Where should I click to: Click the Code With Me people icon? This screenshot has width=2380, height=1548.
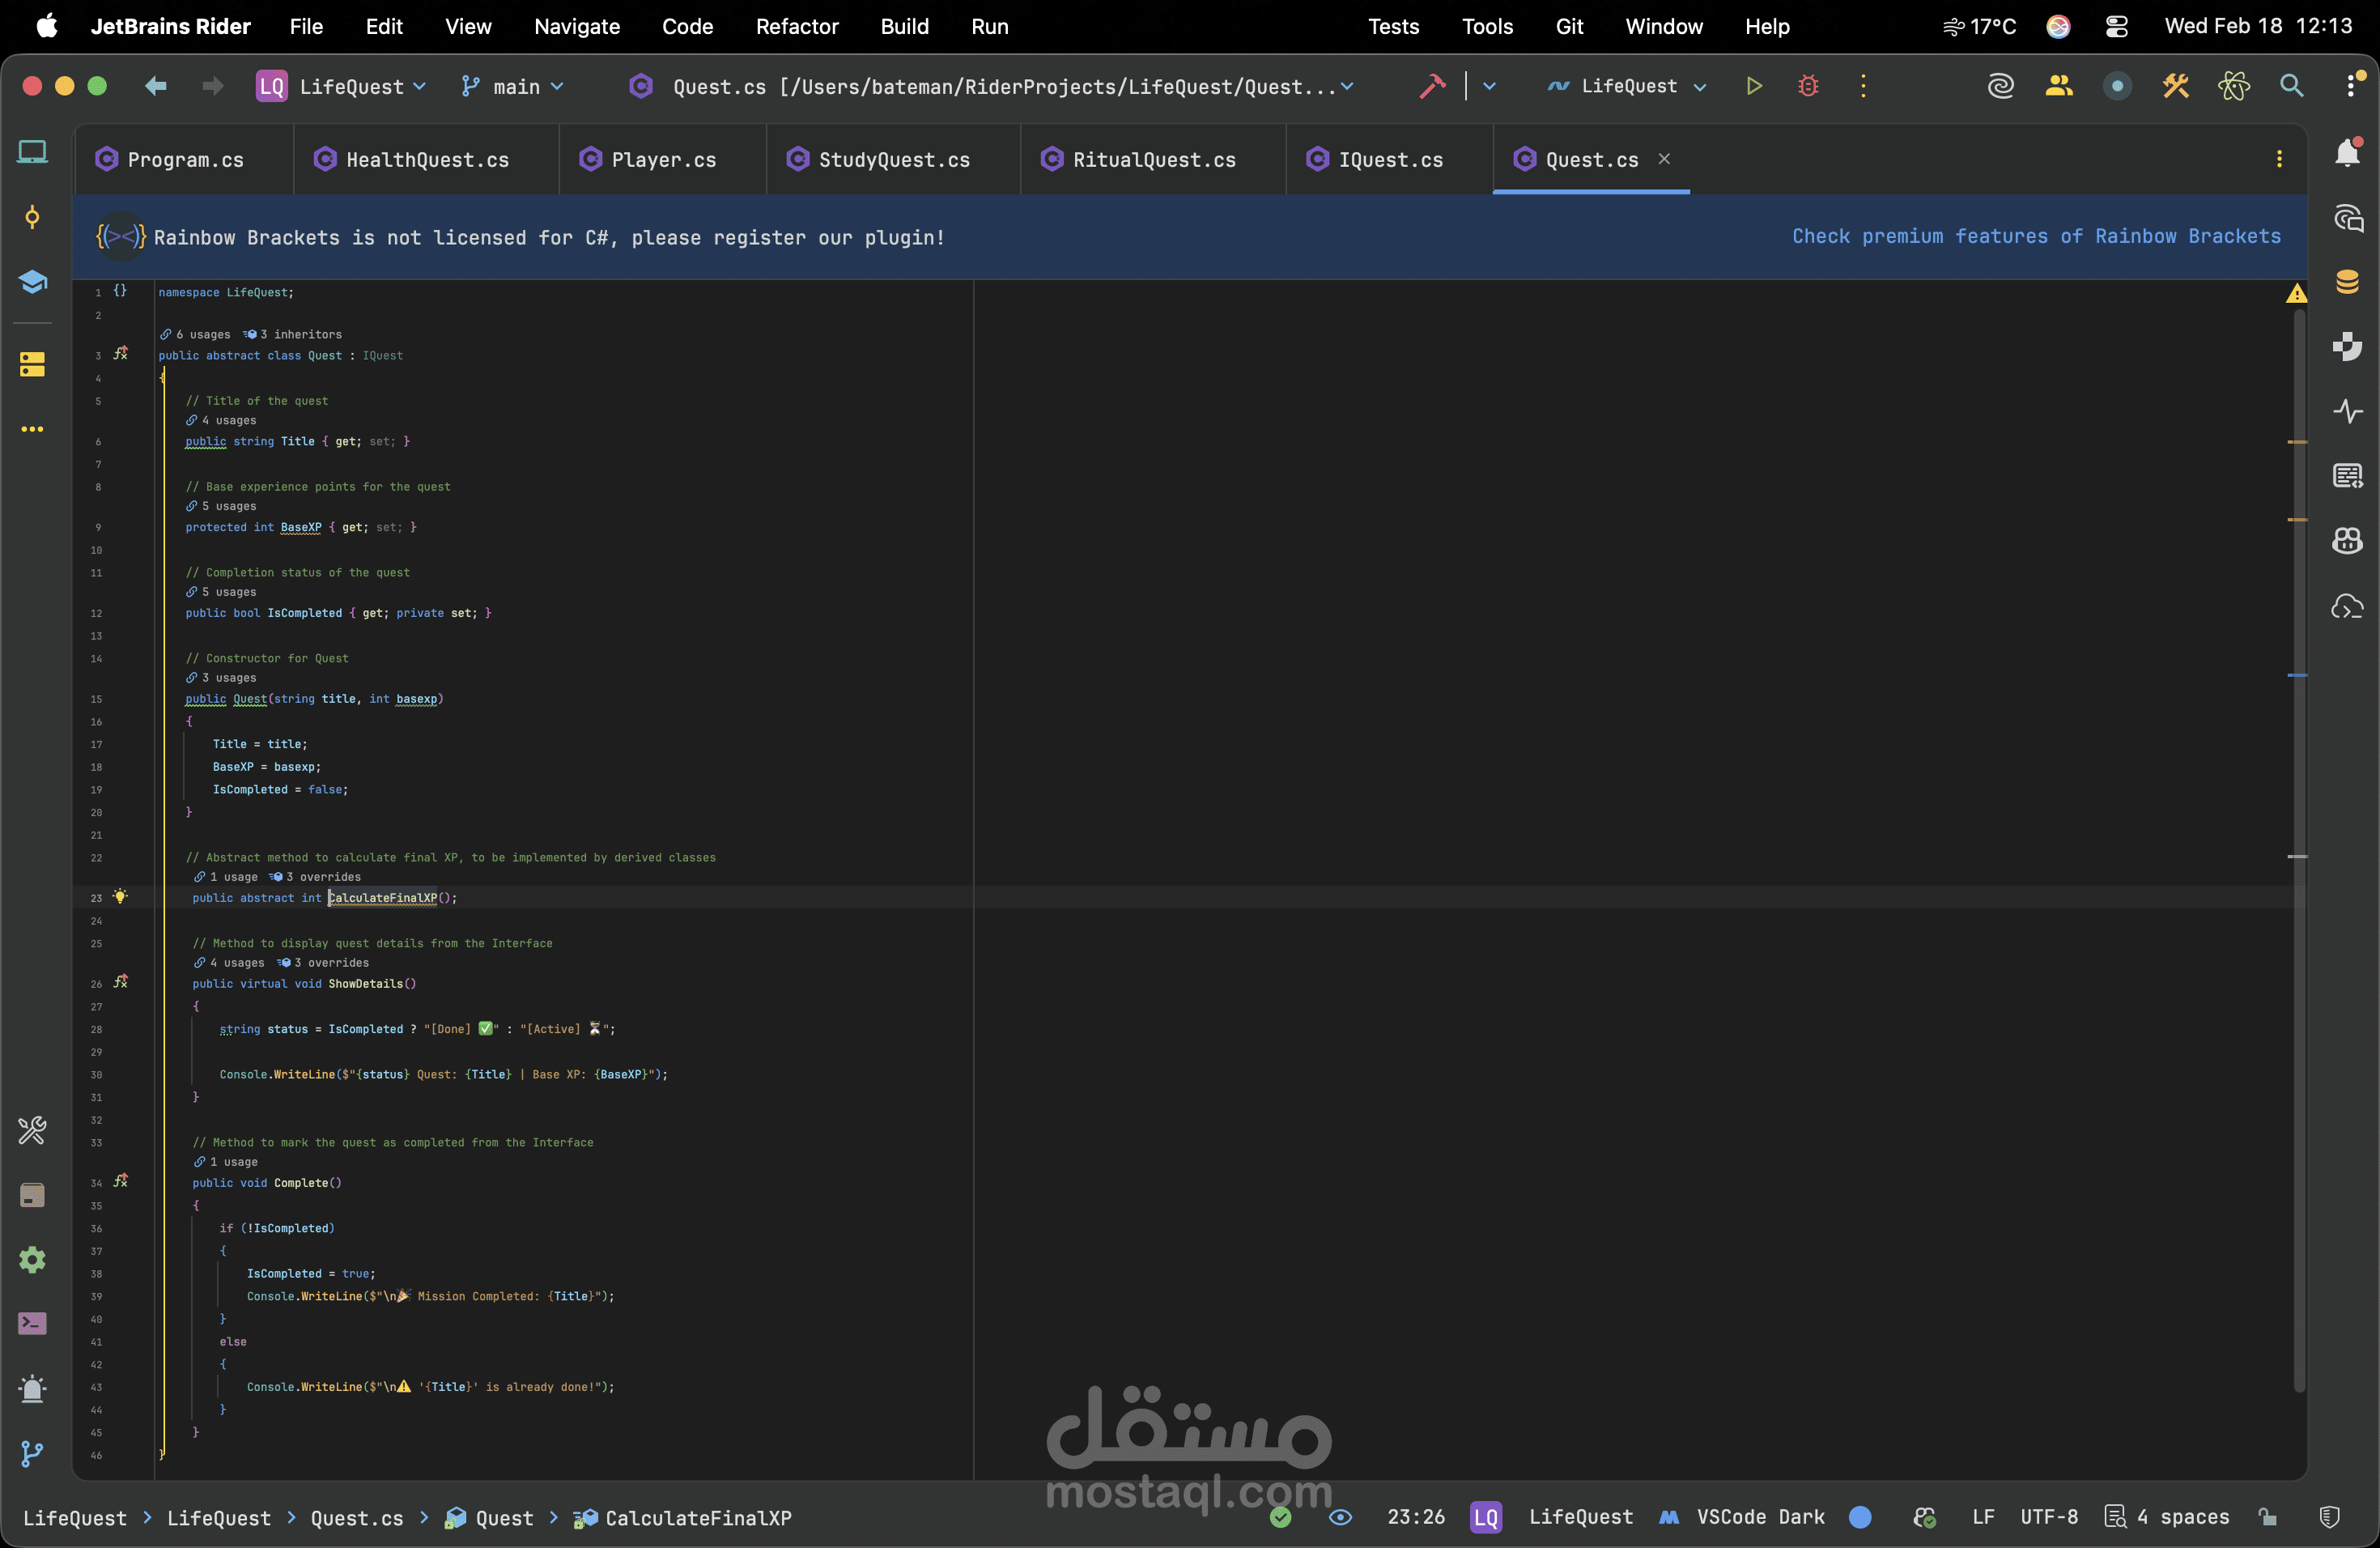coord(2058,86)
